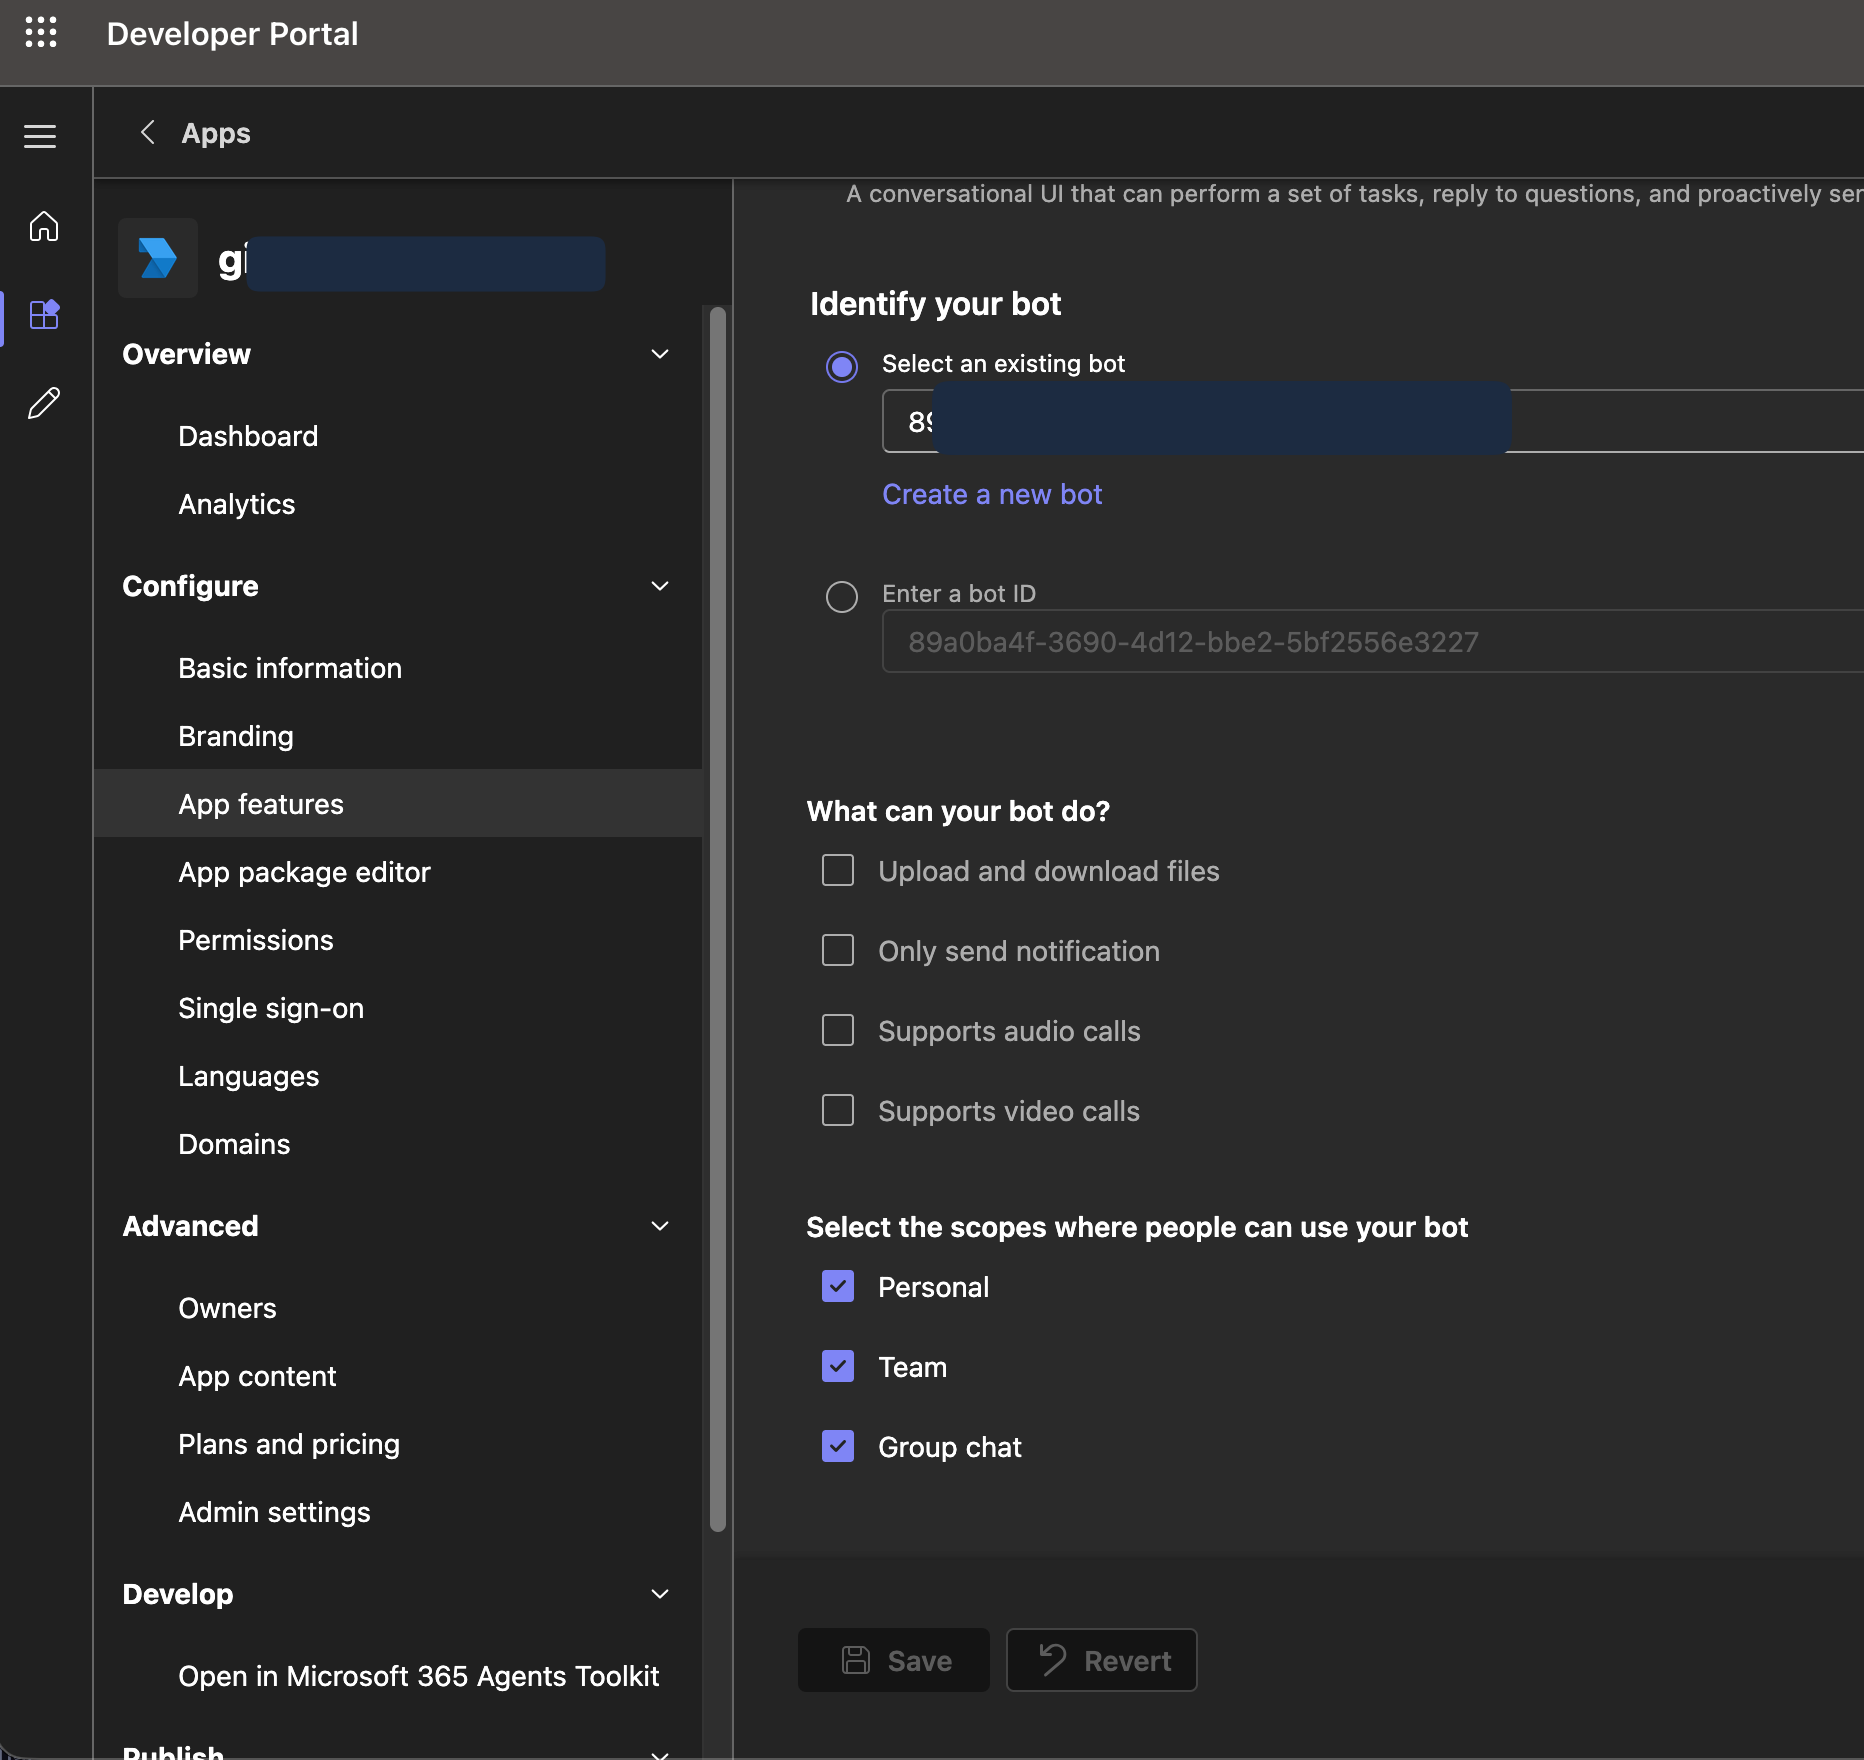Click the 'Identify your bot' heading
The width and height of the screenshot is (1864, 1760).
(935, 303)
